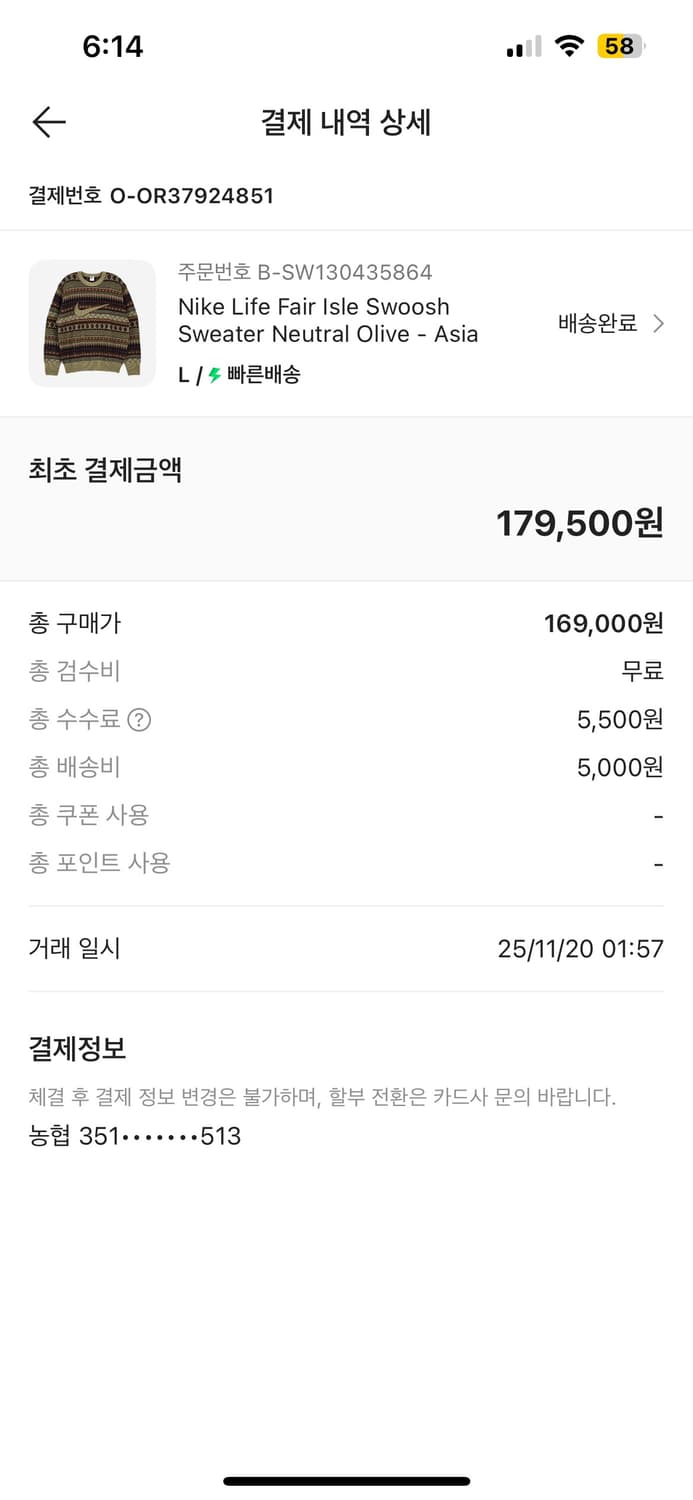Tap the back arrow to return
This screenshot has width=693, height=1500.
pyautogui.click(x=47, y=122)
